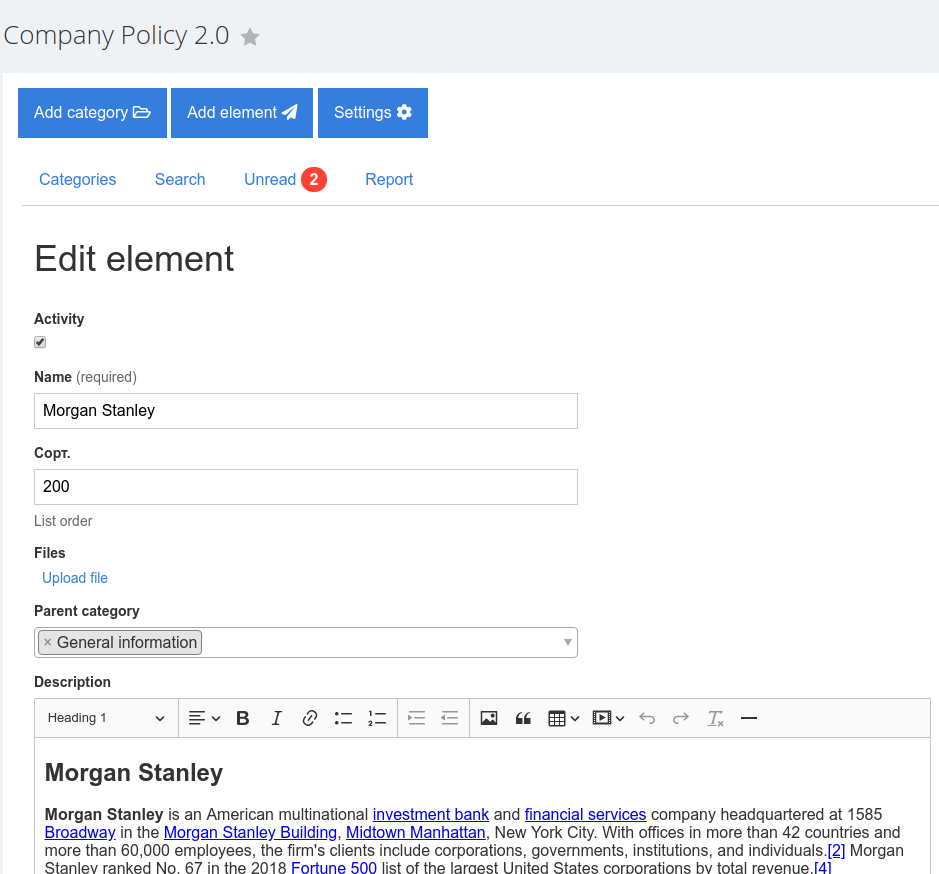
Task: Mark Company Policy 2.0 as favorite
Action: [x=250, y=37]
